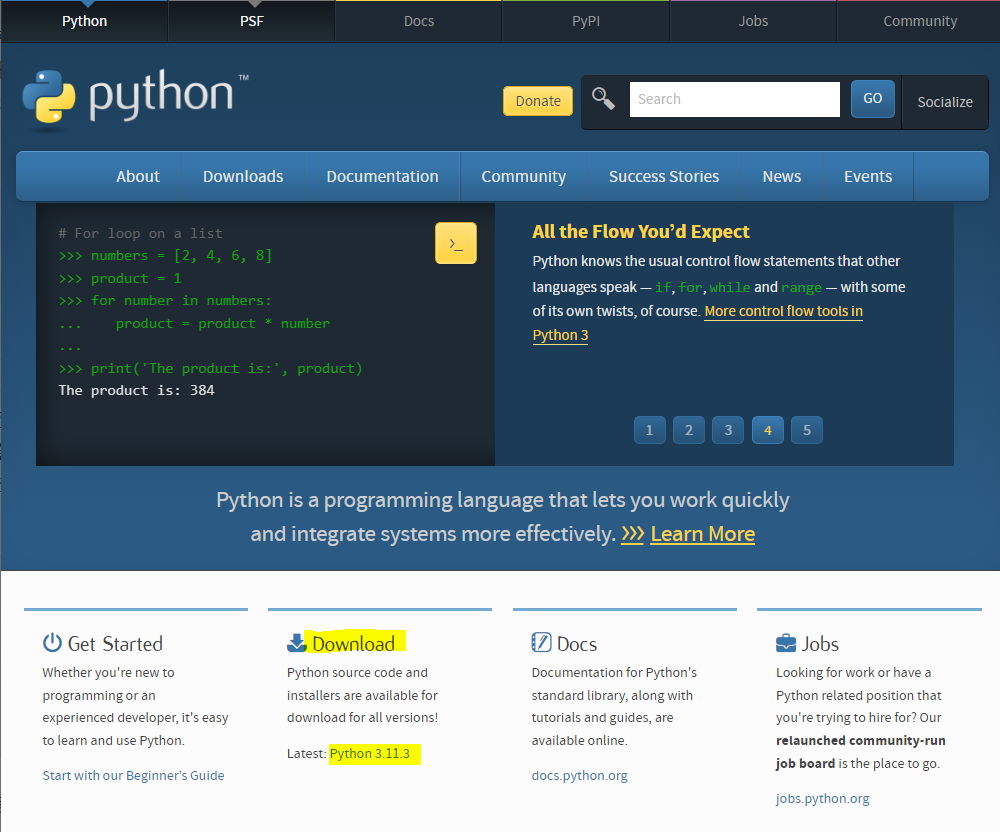Open the Events navigation menu
Viewport: 1000px width, 832px height.
(867, 177)
